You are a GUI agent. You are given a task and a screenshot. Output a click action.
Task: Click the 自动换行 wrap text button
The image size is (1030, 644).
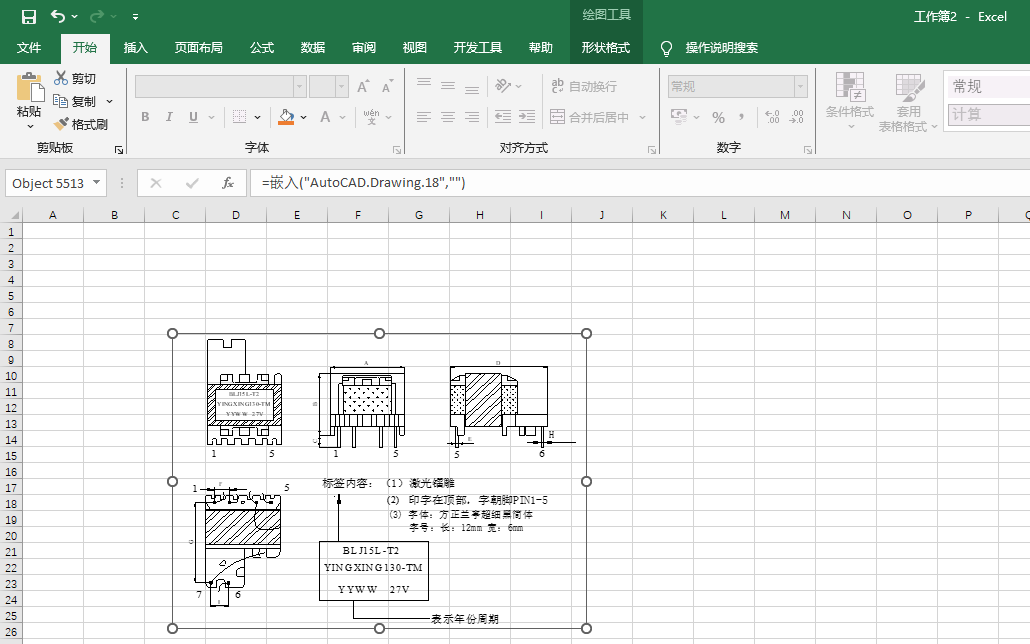click(584, 86)
